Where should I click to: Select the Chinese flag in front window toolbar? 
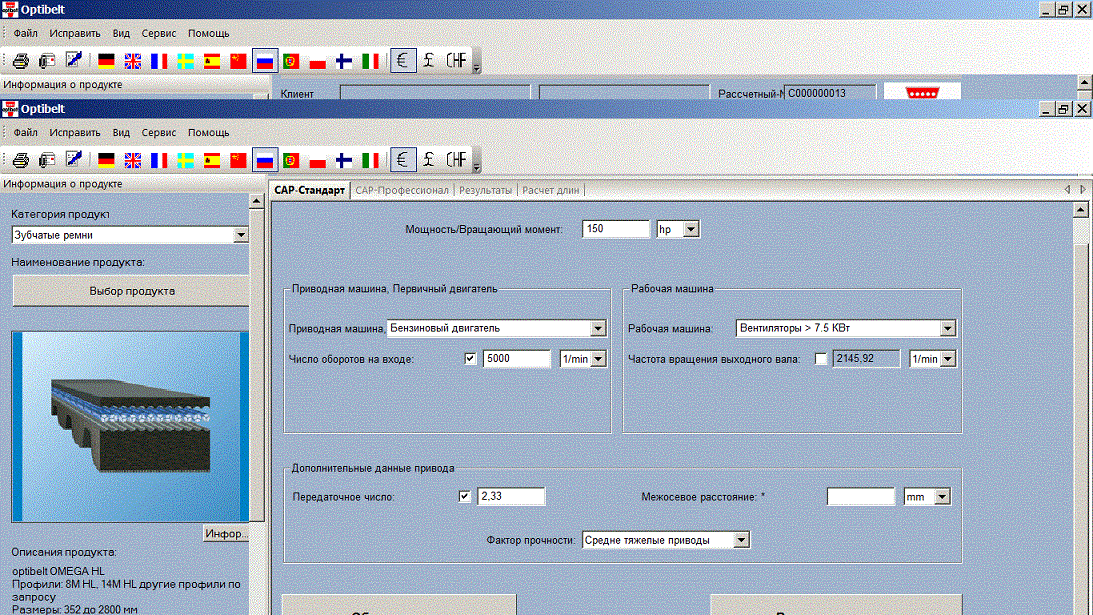tap(238, 160)
